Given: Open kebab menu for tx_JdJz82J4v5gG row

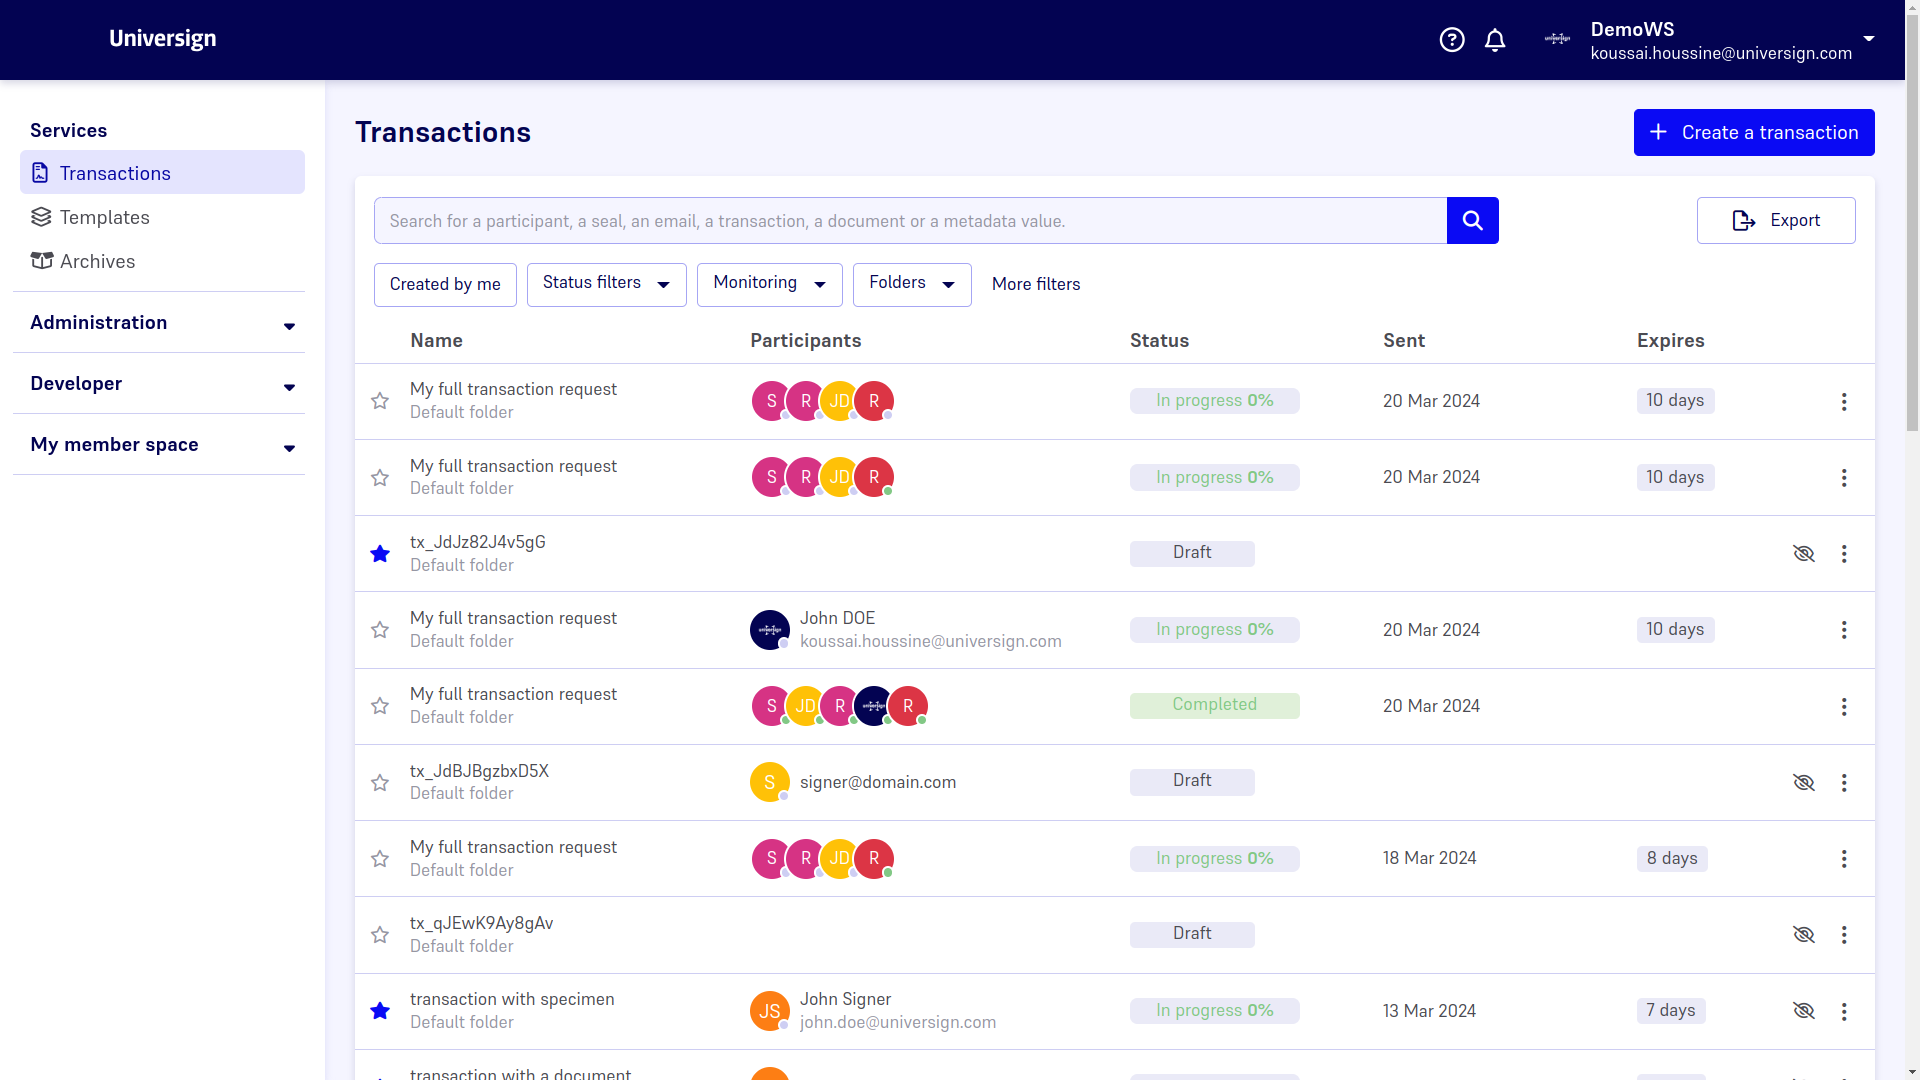Looking at the screenshot, I should [1844, 554].
